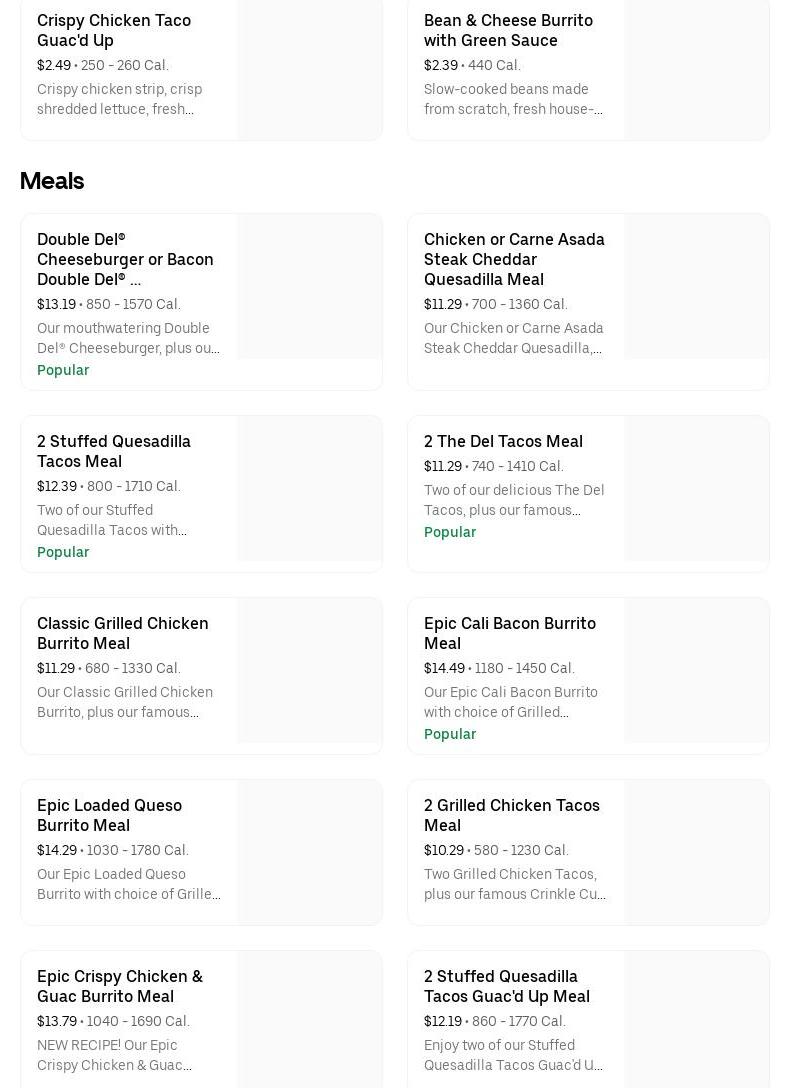The image size is (804, 1088).
Task: Click the Popular tag on 2 The Del Tacos Meal
Action: click(x=450, y=532)
